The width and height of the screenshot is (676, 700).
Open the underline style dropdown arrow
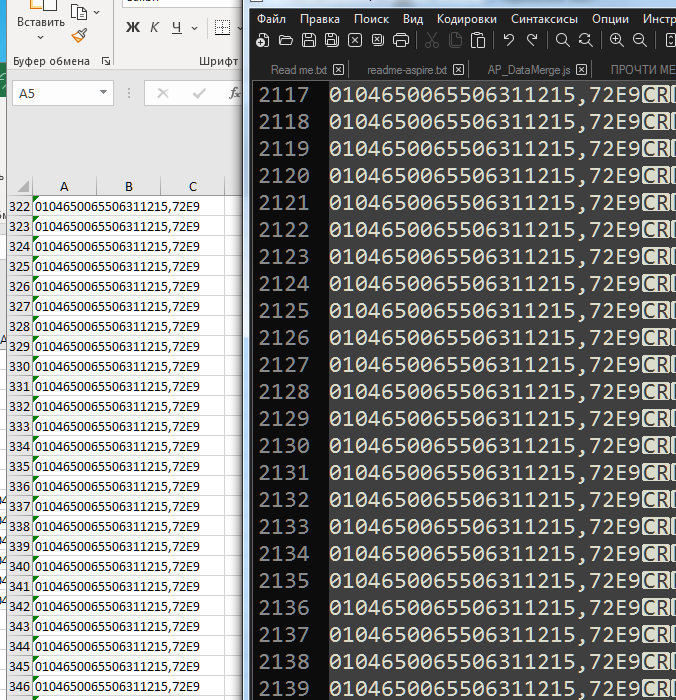(195, 28)
